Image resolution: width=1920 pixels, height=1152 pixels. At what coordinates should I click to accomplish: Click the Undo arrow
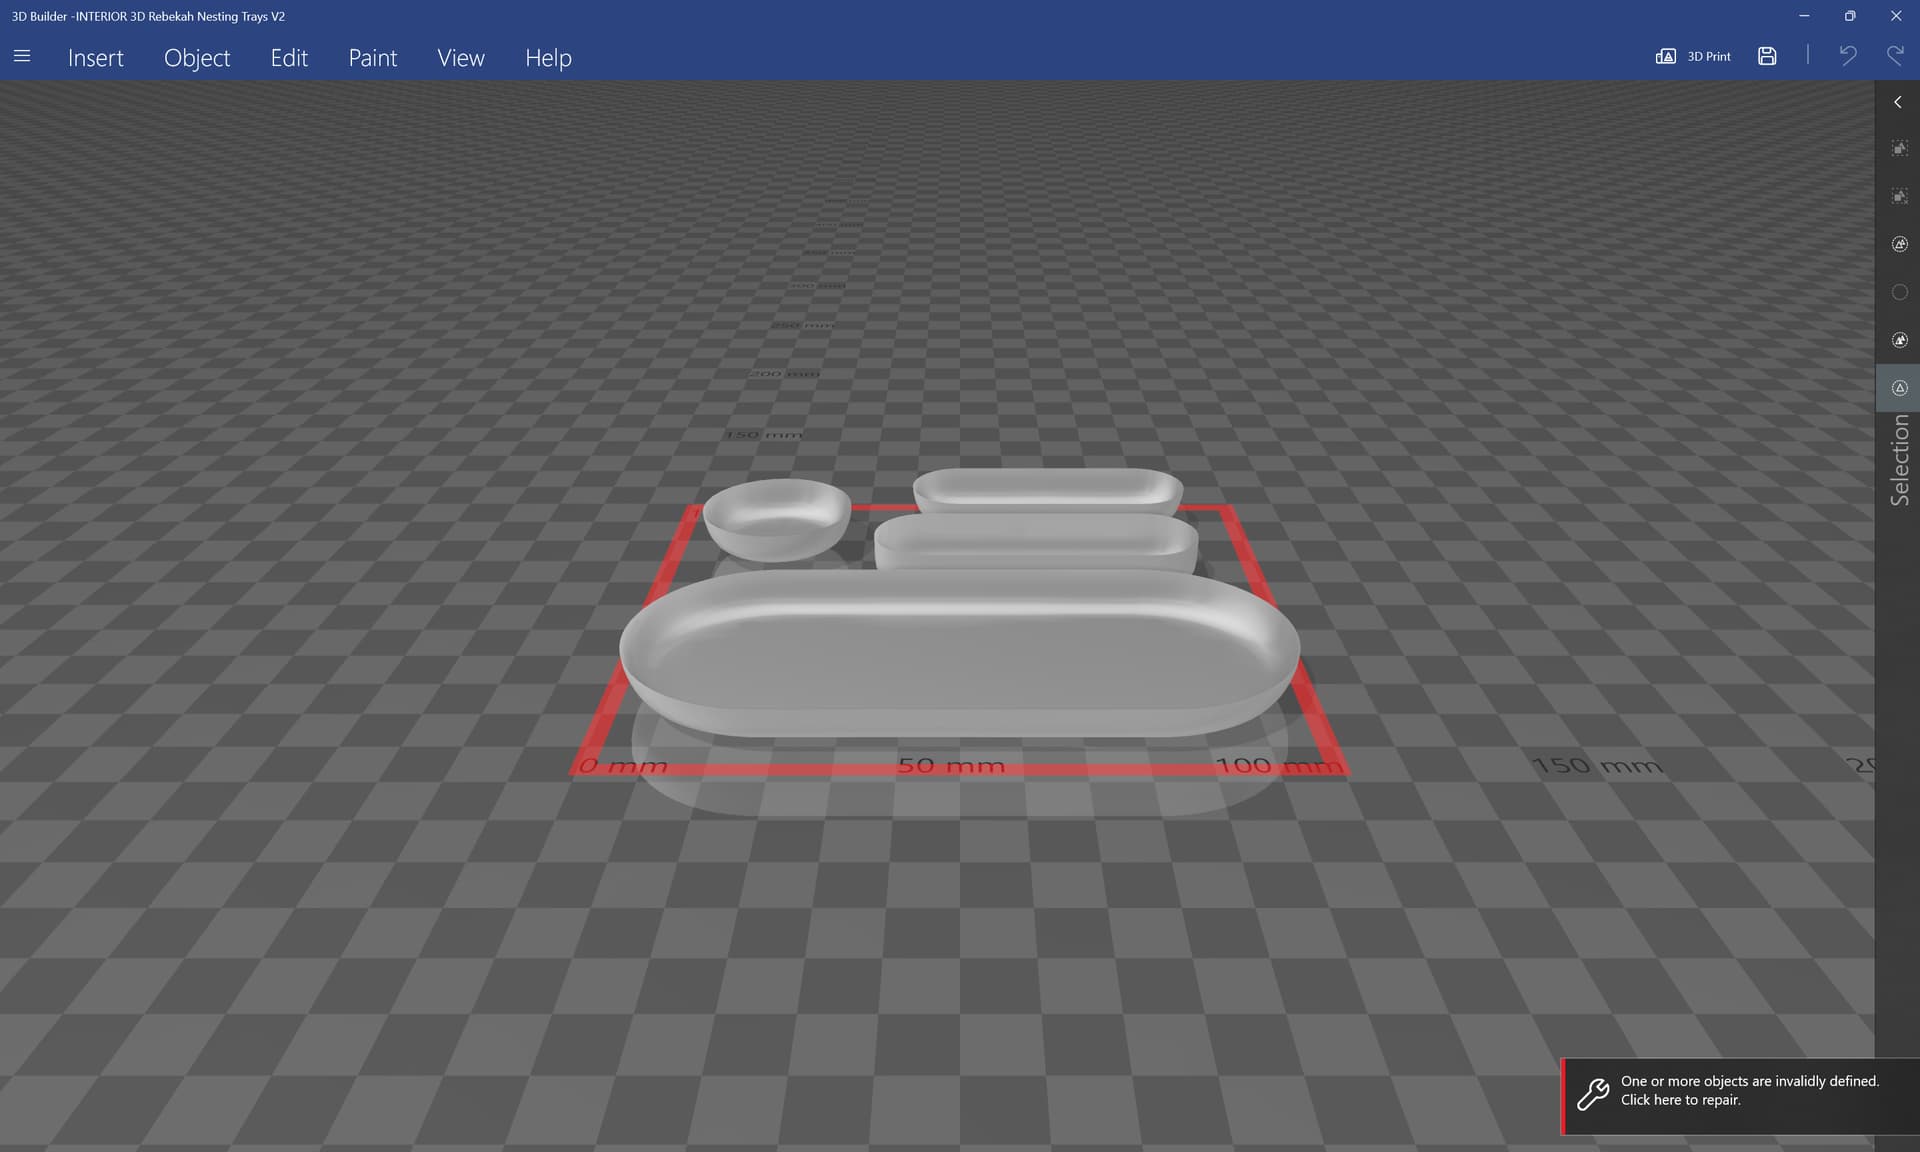coord(1847,56)
